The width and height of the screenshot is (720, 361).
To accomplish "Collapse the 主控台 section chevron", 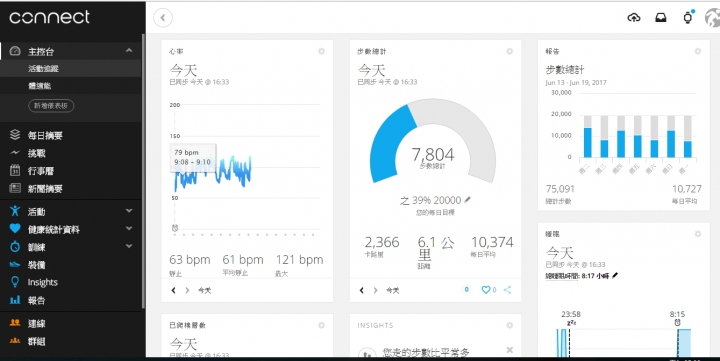I will coord(129,51).
